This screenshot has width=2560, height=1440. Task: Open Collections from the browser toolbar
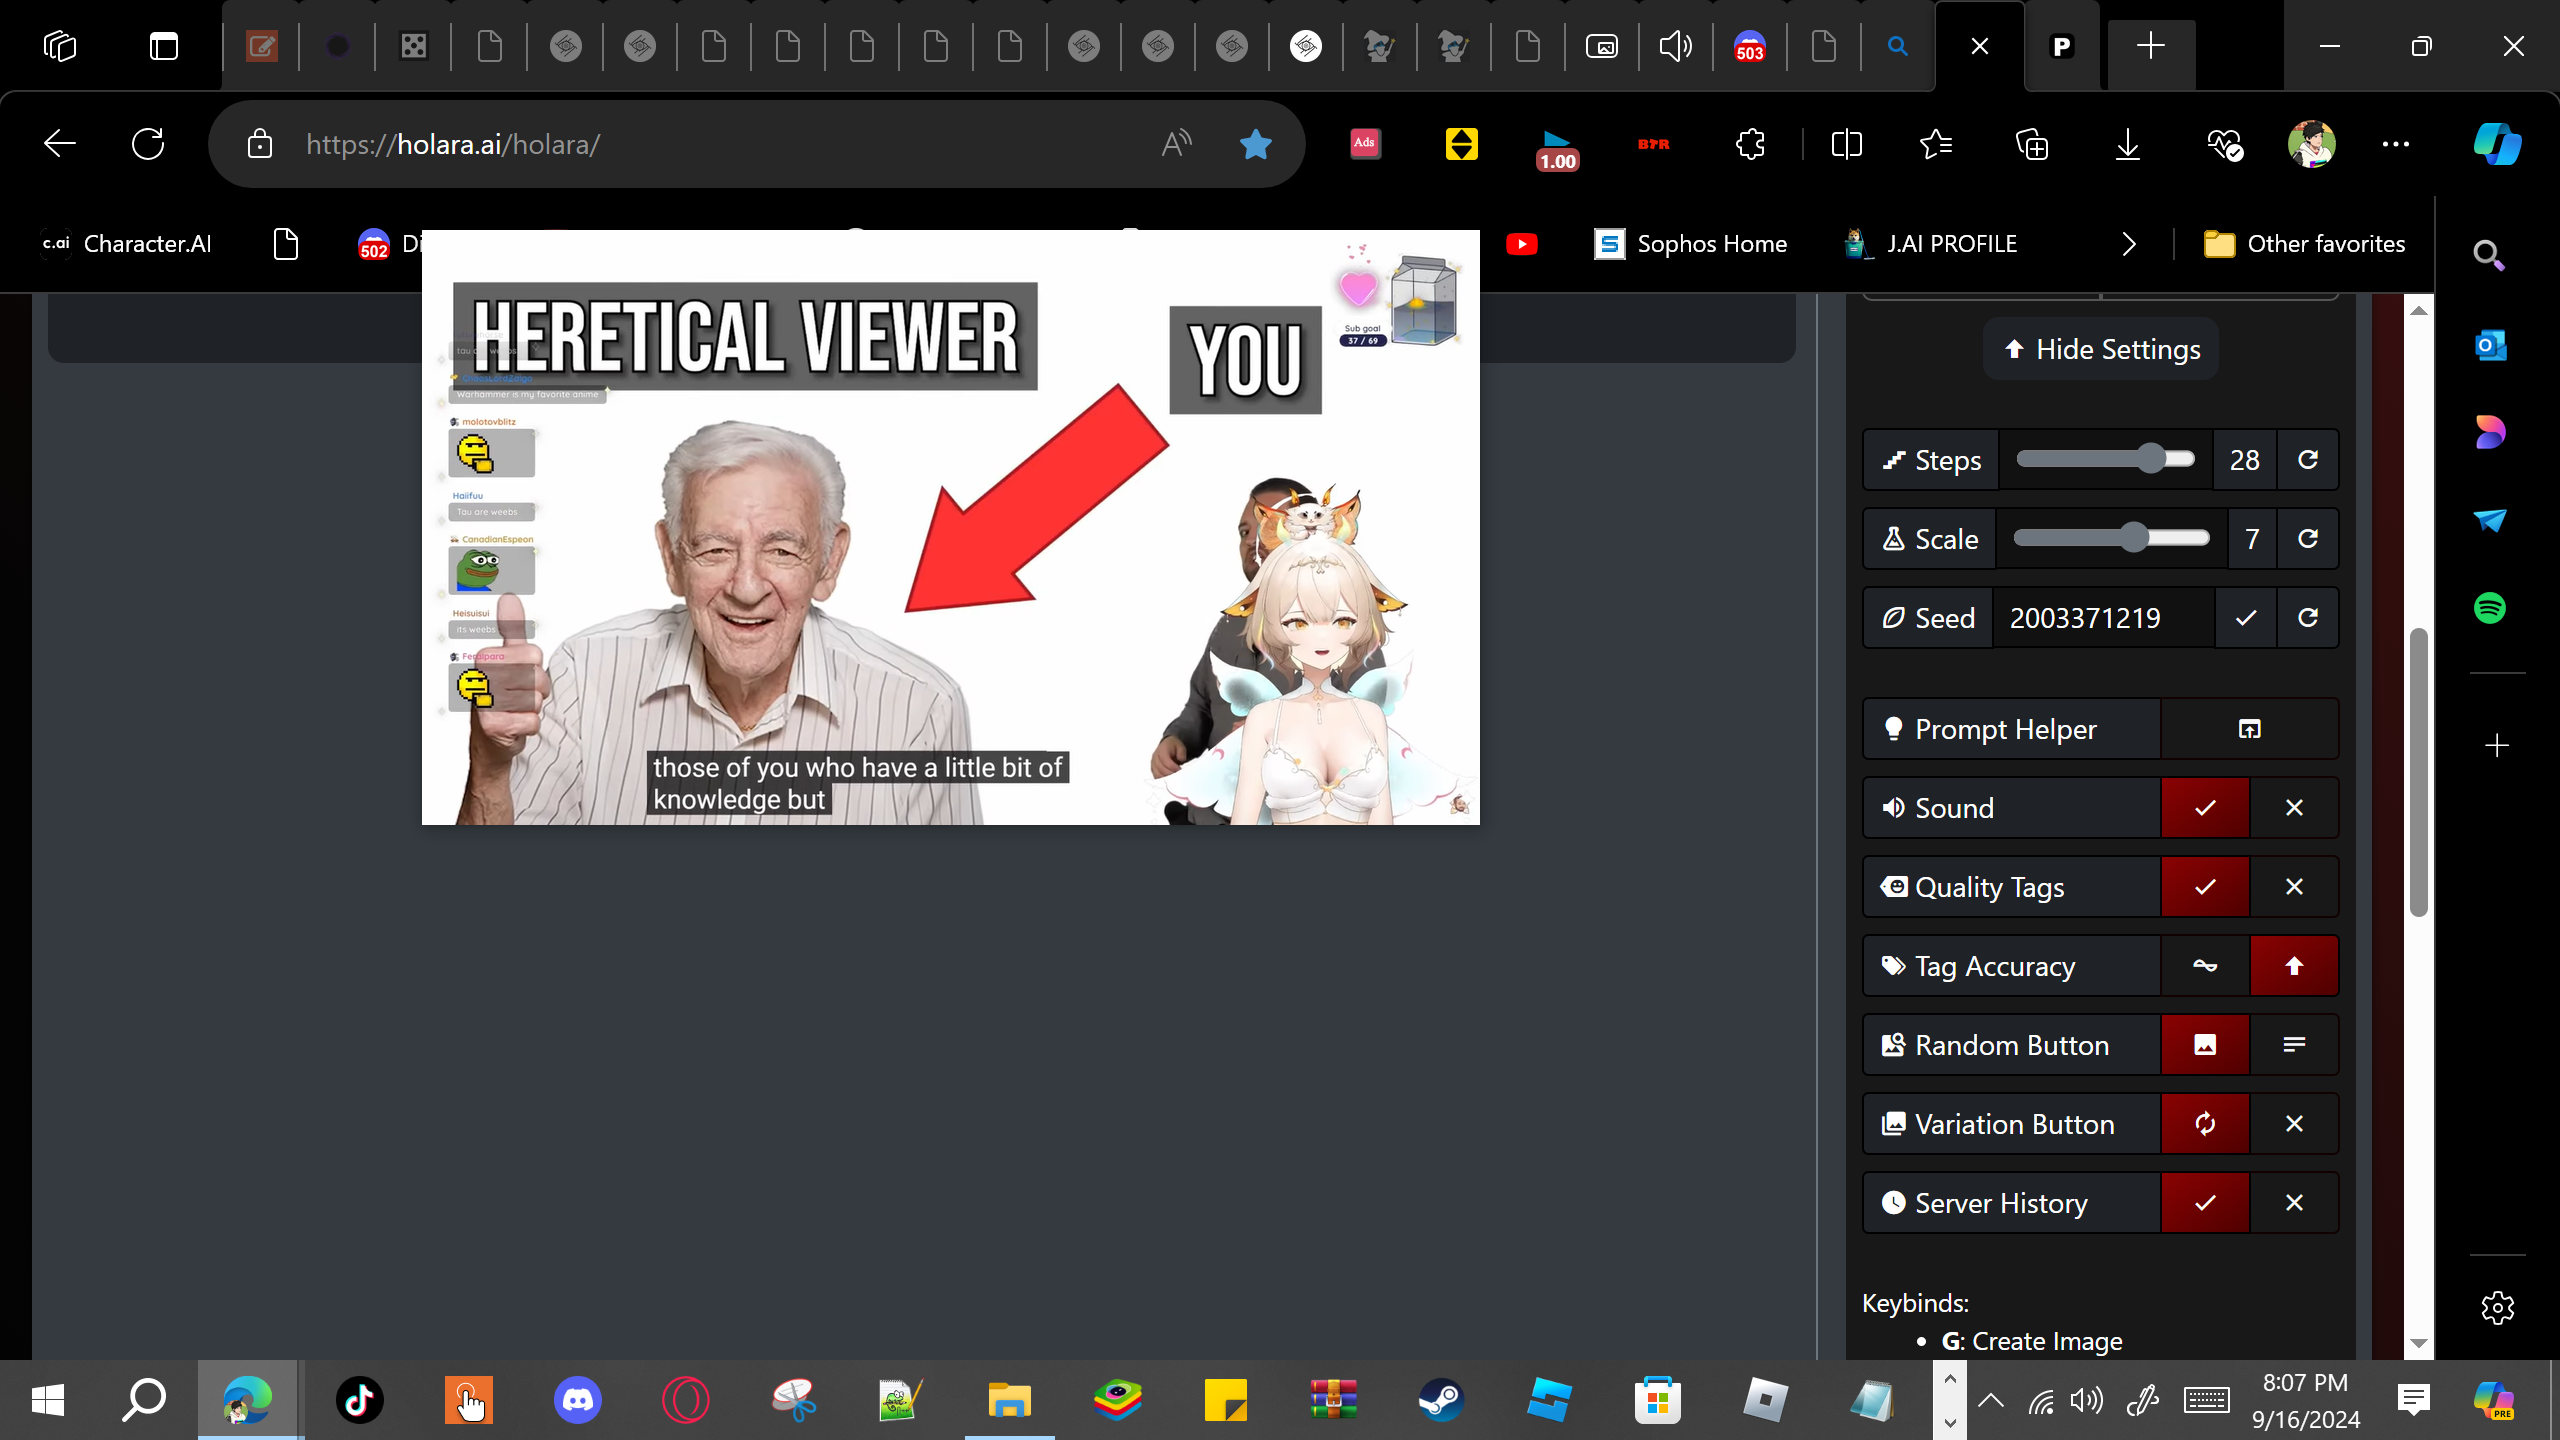click(x=2032, y=144)
